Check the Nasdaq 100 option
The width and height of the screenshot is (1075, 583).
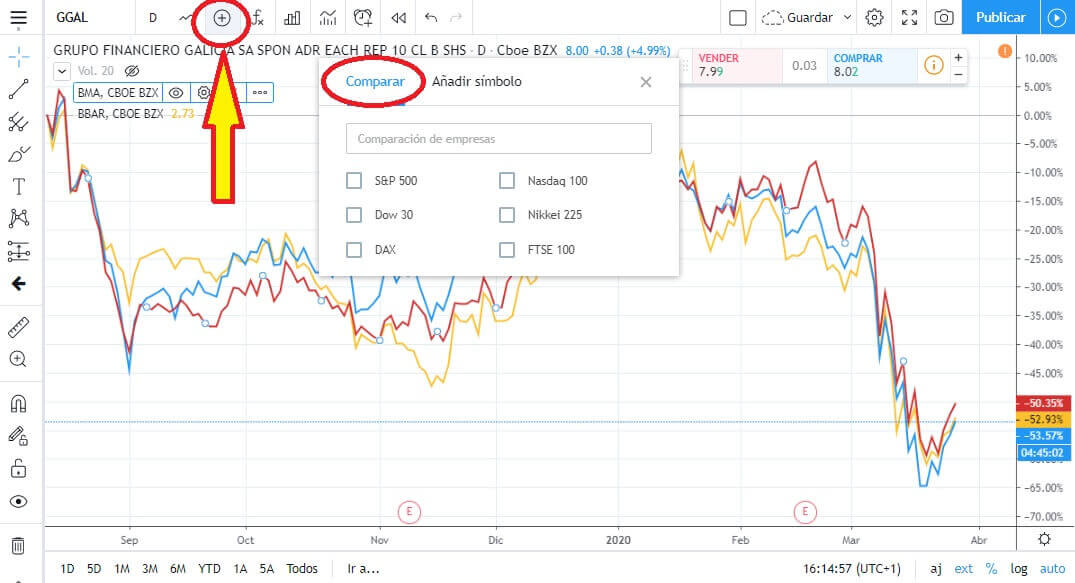(506, 181)
